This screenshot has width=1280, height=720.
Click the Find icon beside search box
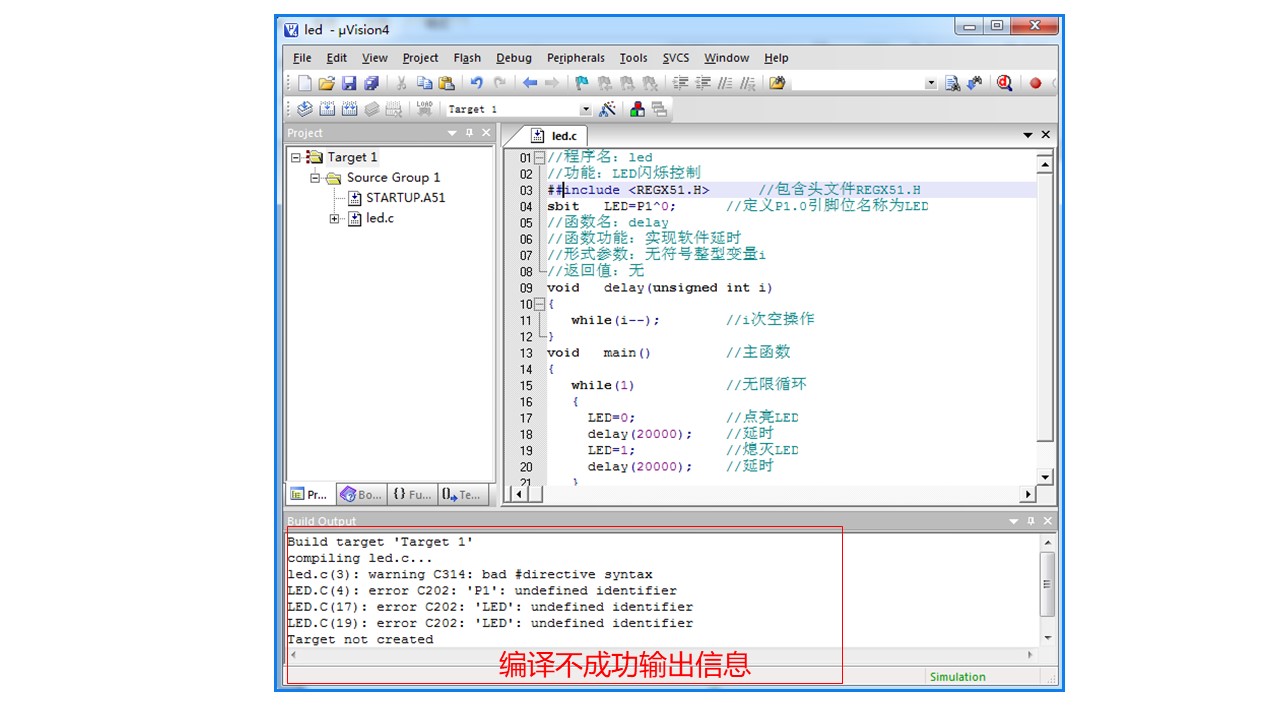point(952,84)
